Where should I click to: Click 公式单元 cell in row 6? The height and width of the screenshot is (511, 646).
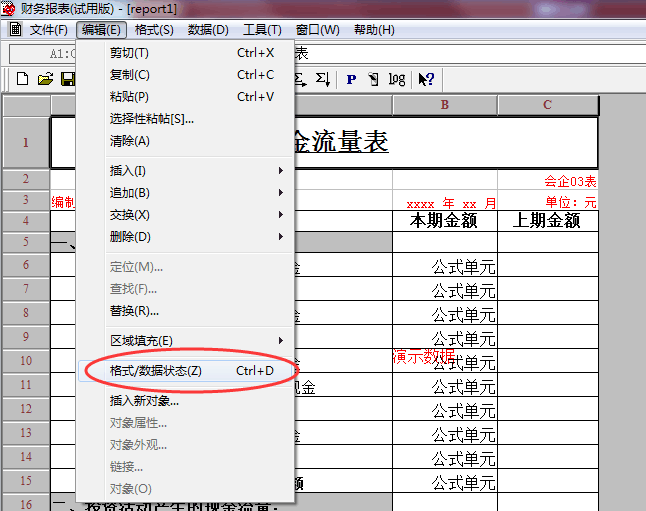(445, 265)
